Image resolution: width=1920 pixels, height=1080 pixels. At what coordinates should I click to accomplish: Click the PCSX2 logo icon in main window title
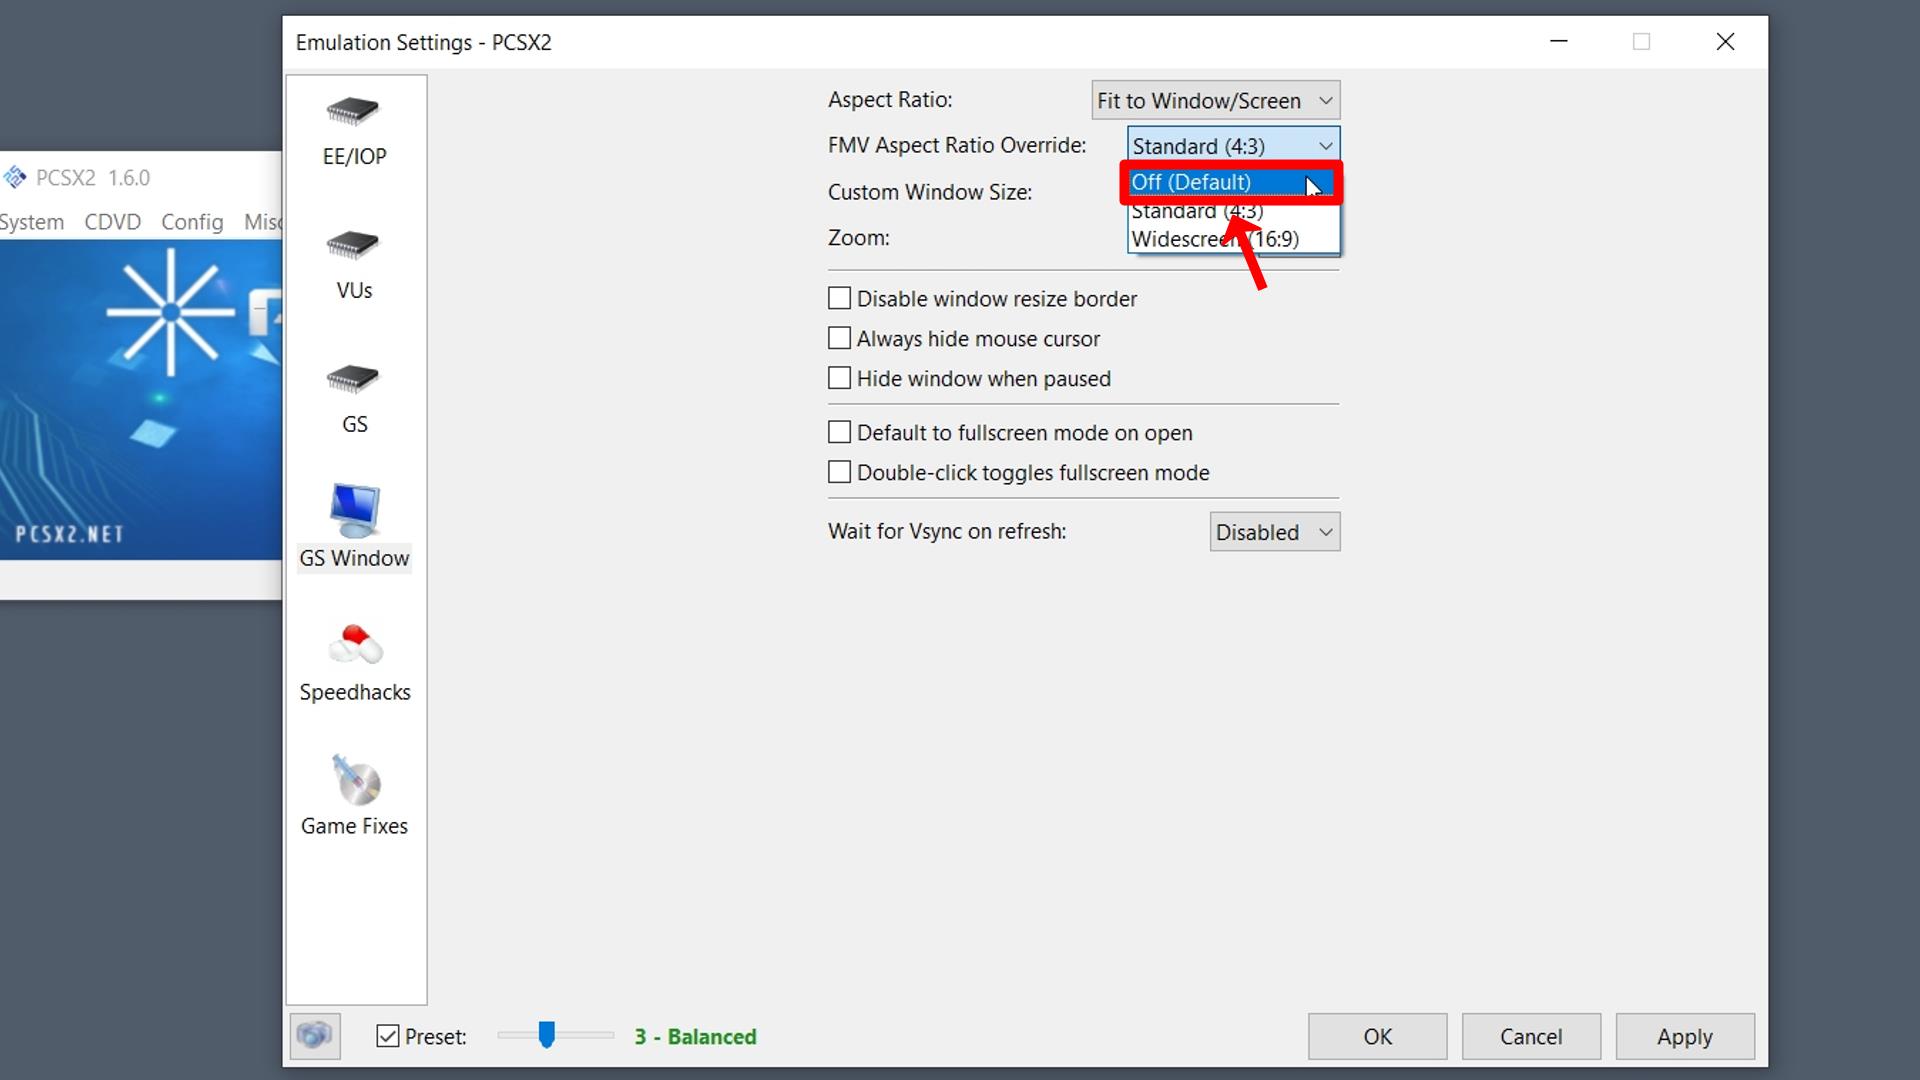tap(15, 178)
